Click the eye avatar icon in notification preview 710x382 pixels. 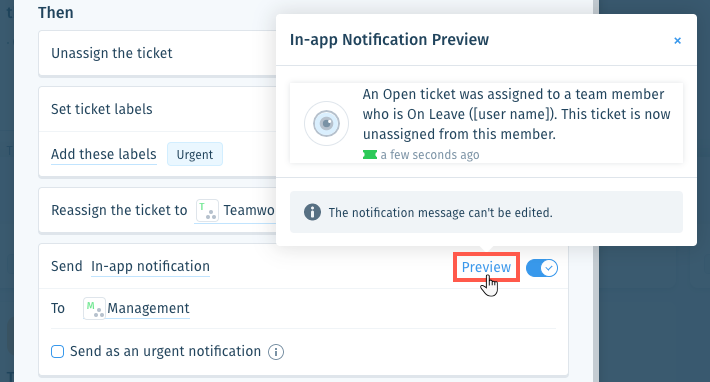(326, 123)
